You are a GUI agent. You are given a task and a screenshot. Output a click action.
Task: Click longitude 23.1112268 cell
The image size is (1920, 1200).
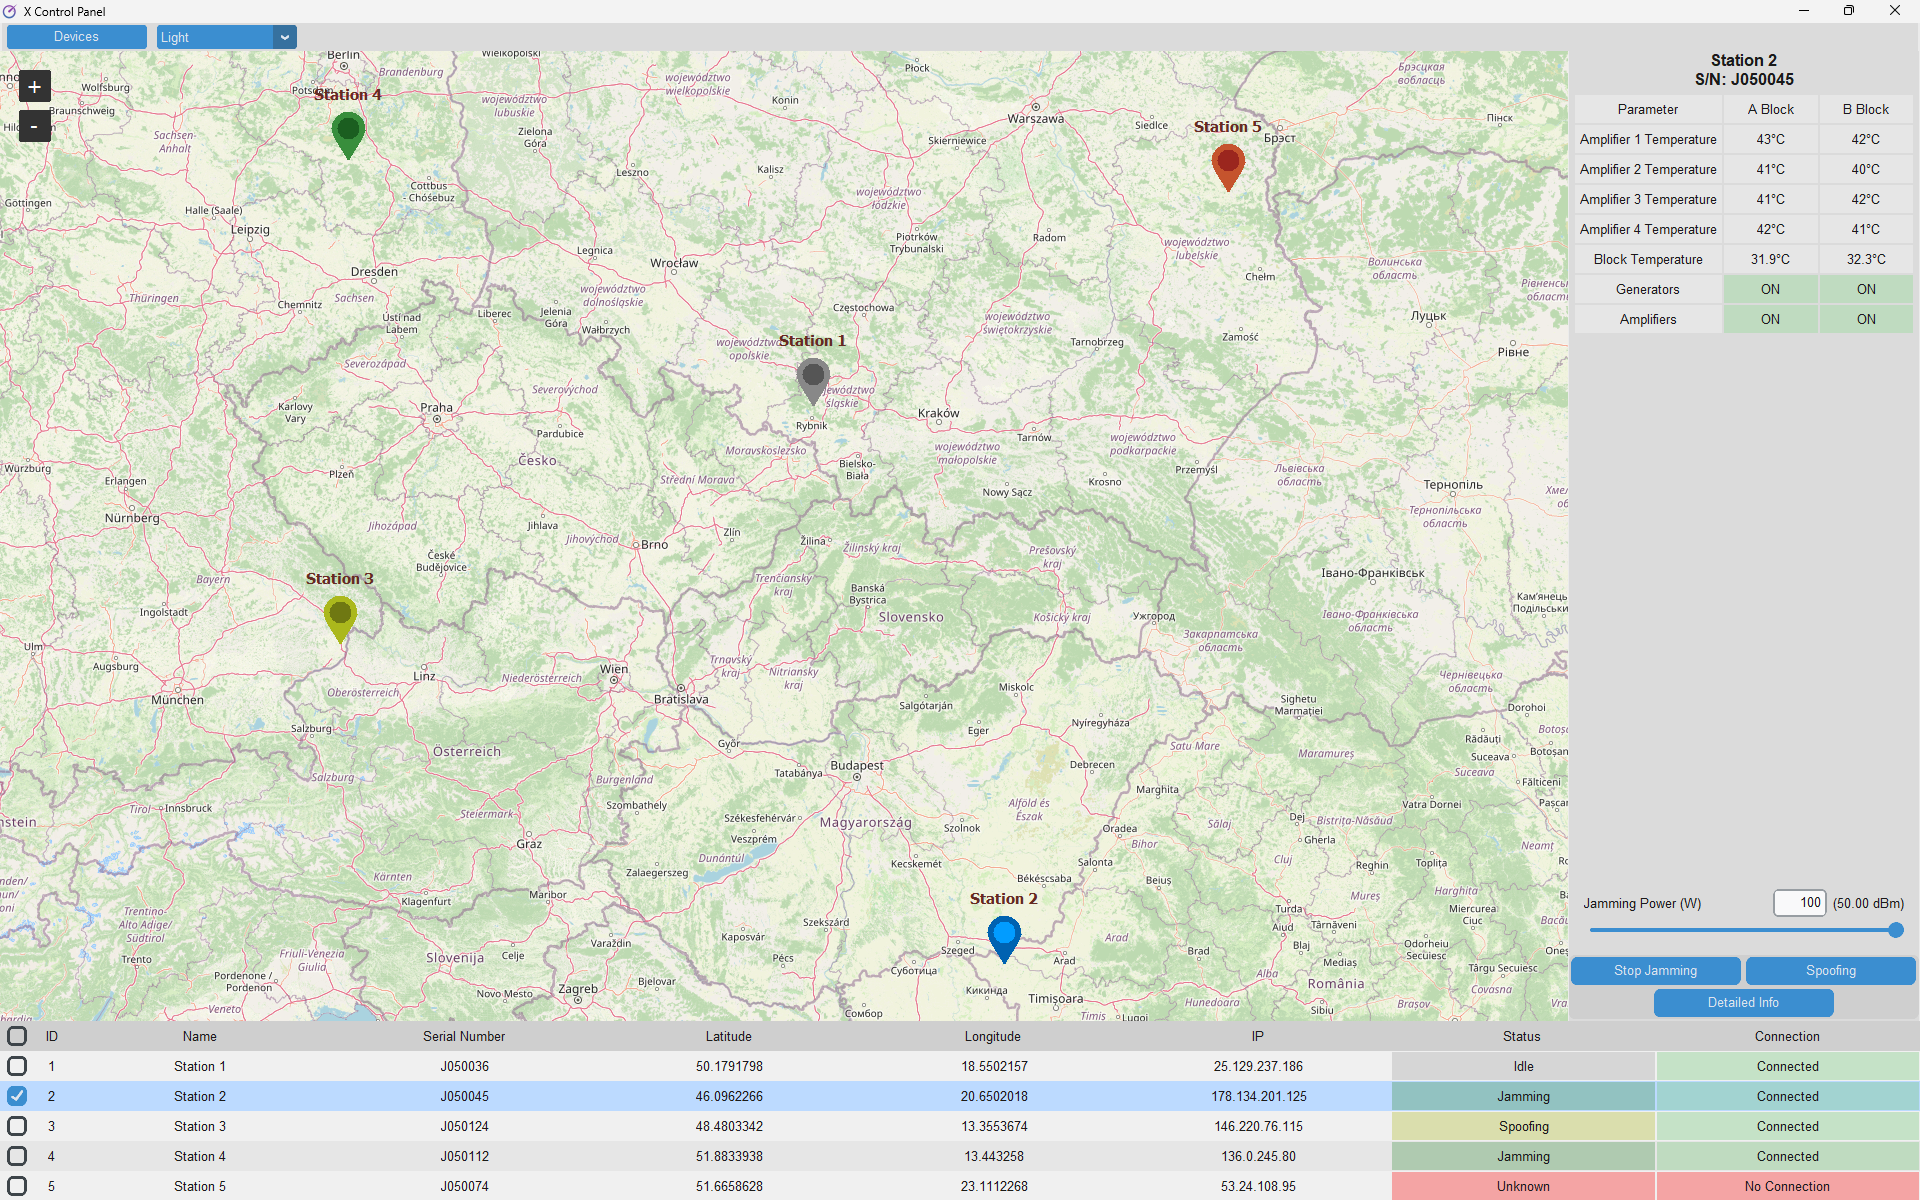(994, 1186)
